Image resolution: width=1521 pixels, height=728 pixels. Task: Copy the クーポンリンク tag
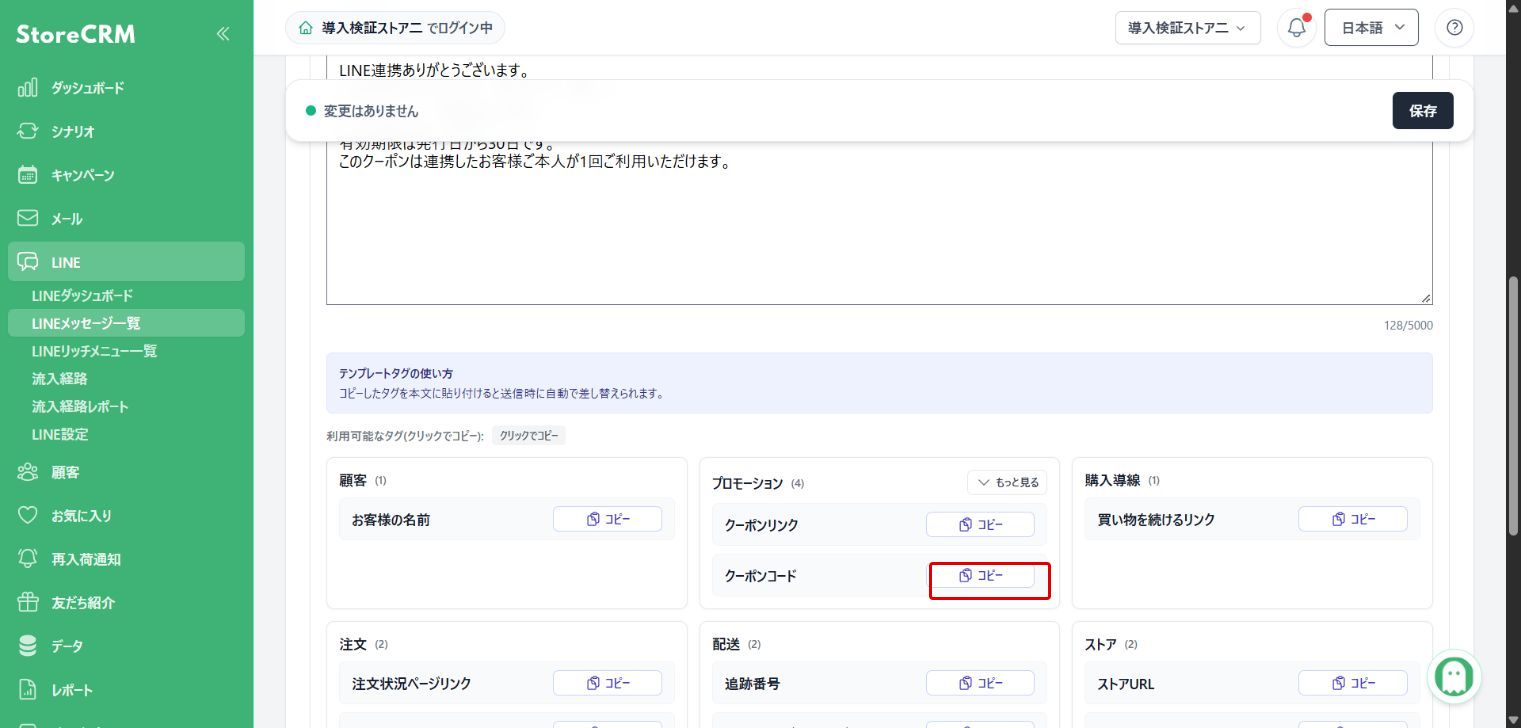click(980, 524)
